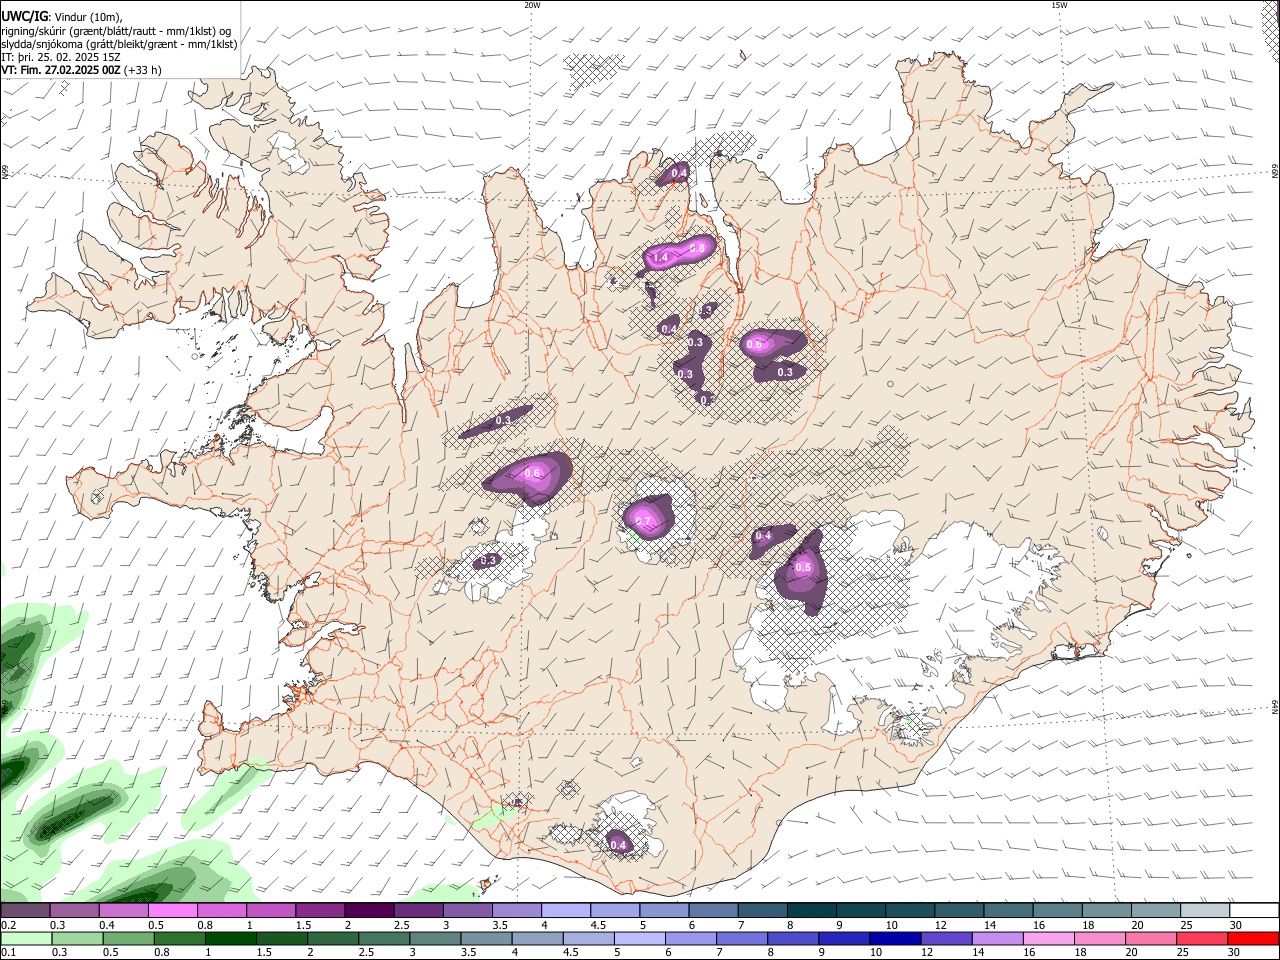Select deep blue swatch between 10 and 12

[x=896, y=938]
